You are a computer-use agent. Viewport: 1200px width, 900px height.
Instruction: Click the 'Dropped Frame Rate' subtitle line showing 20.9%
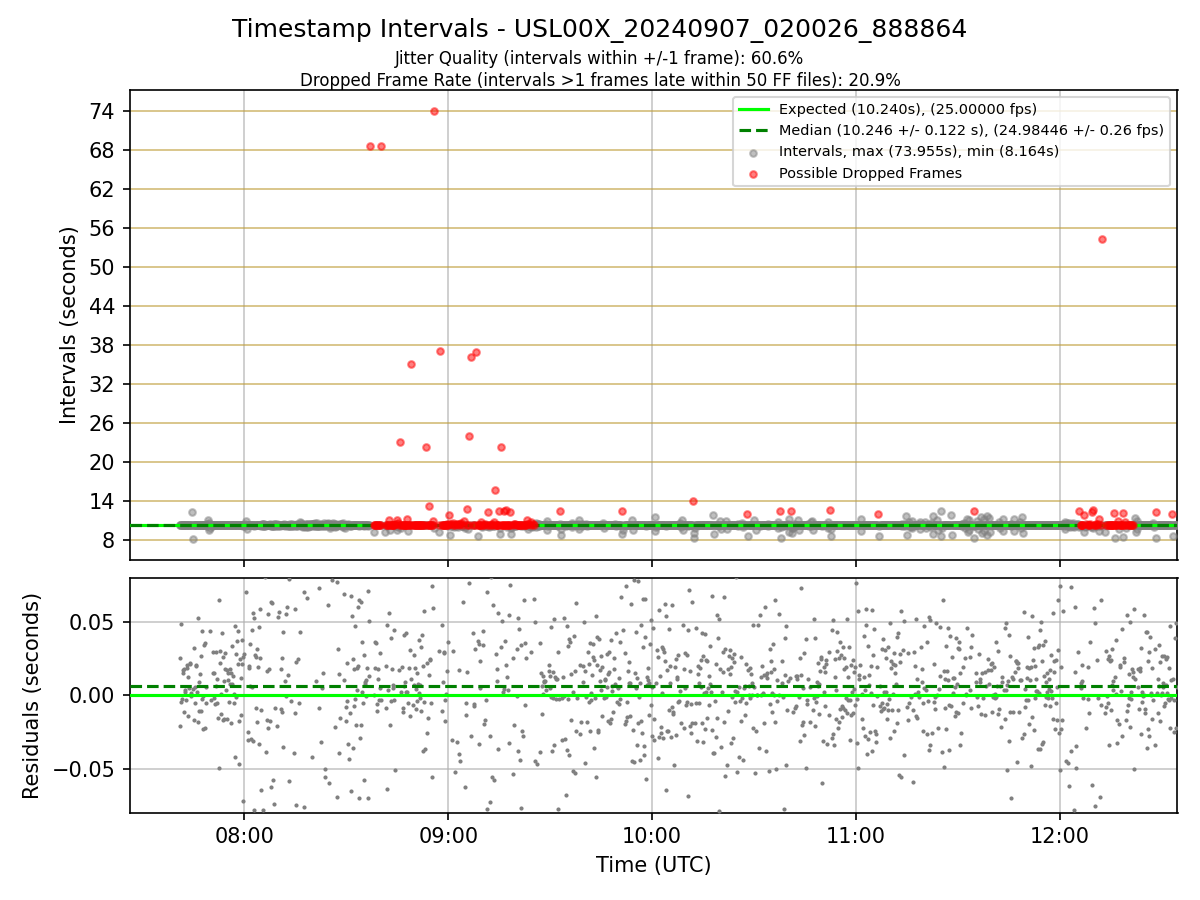click(x=600, y=80)
